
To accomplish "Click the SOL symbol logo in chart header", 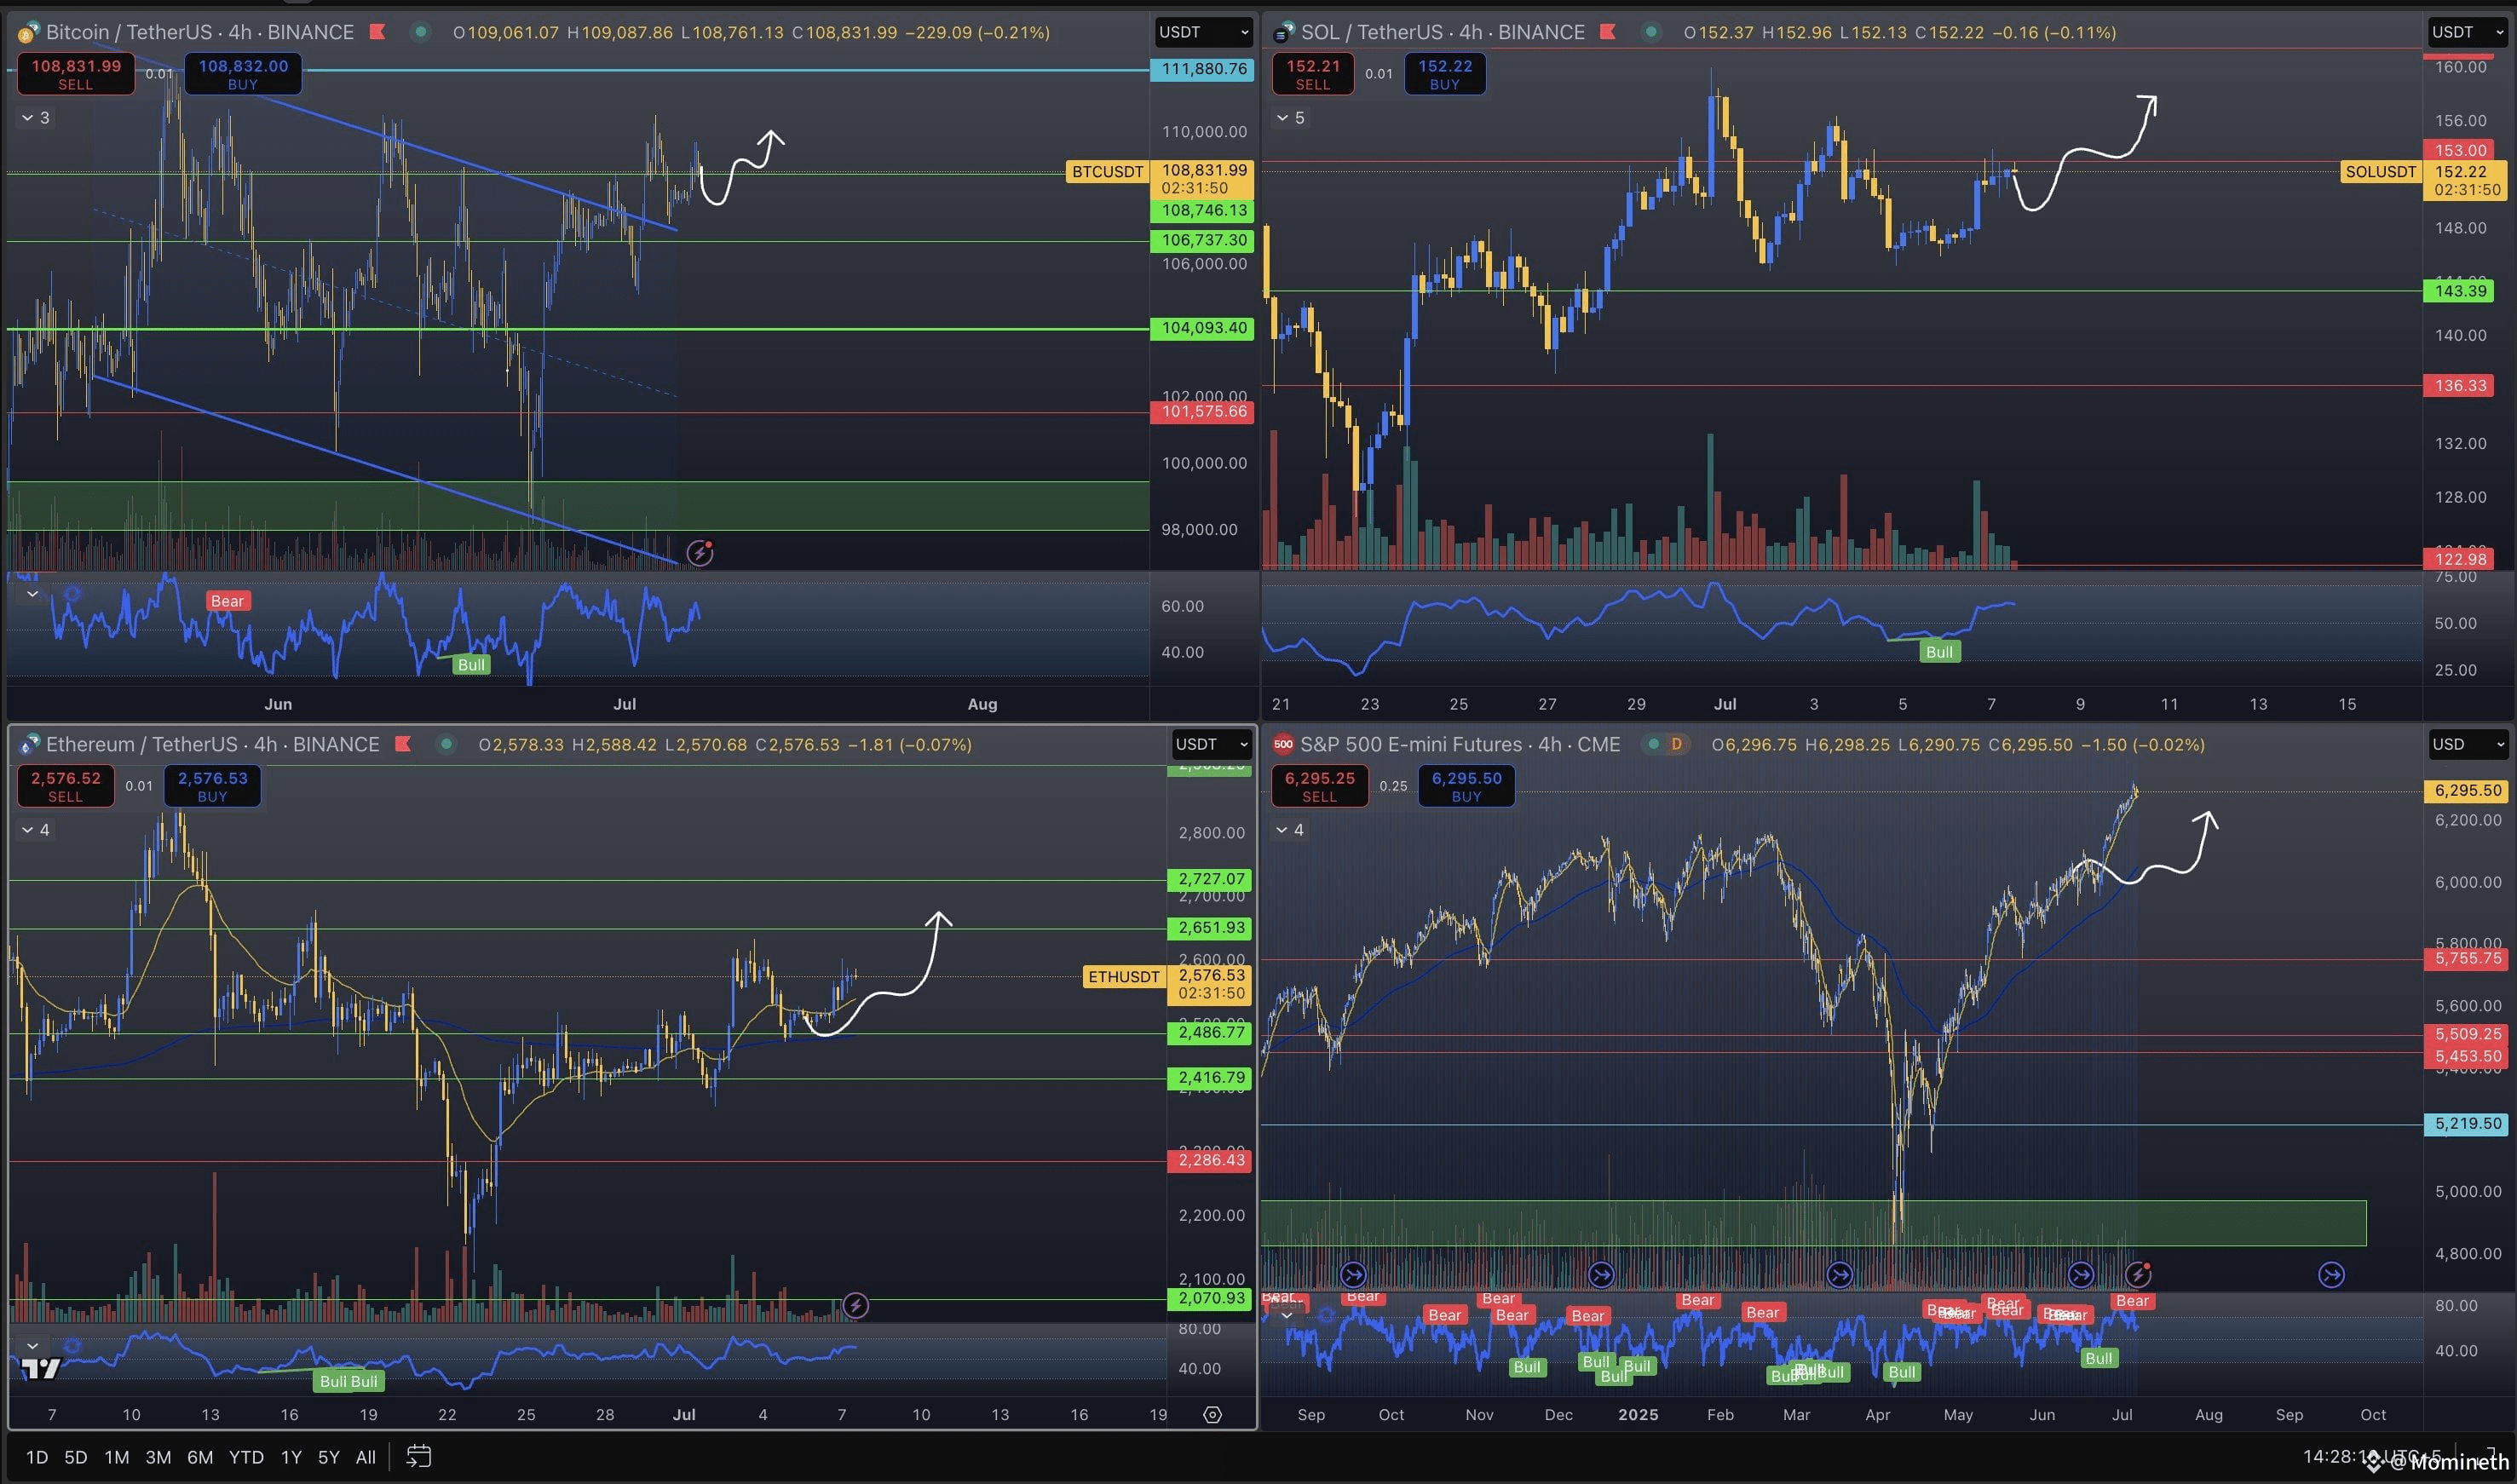I will point(1283,33).
